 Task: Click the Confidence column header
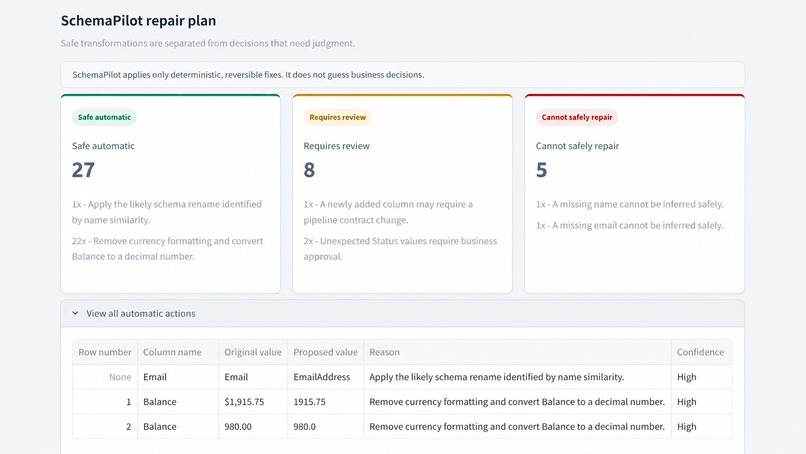coord(701,352)
